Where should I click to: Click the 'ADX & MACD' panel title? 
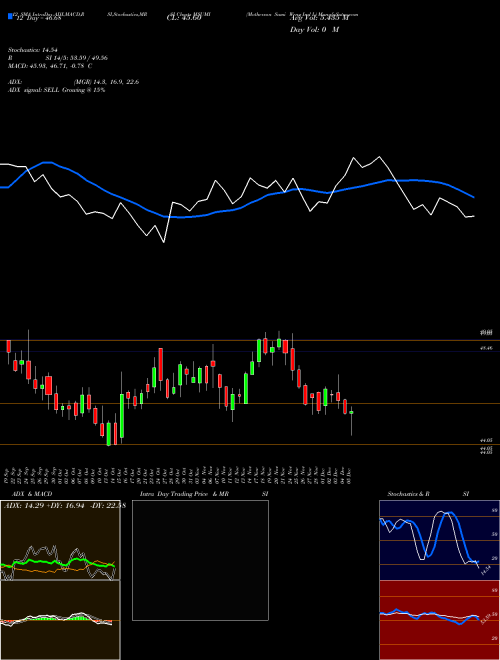(32, 494)
